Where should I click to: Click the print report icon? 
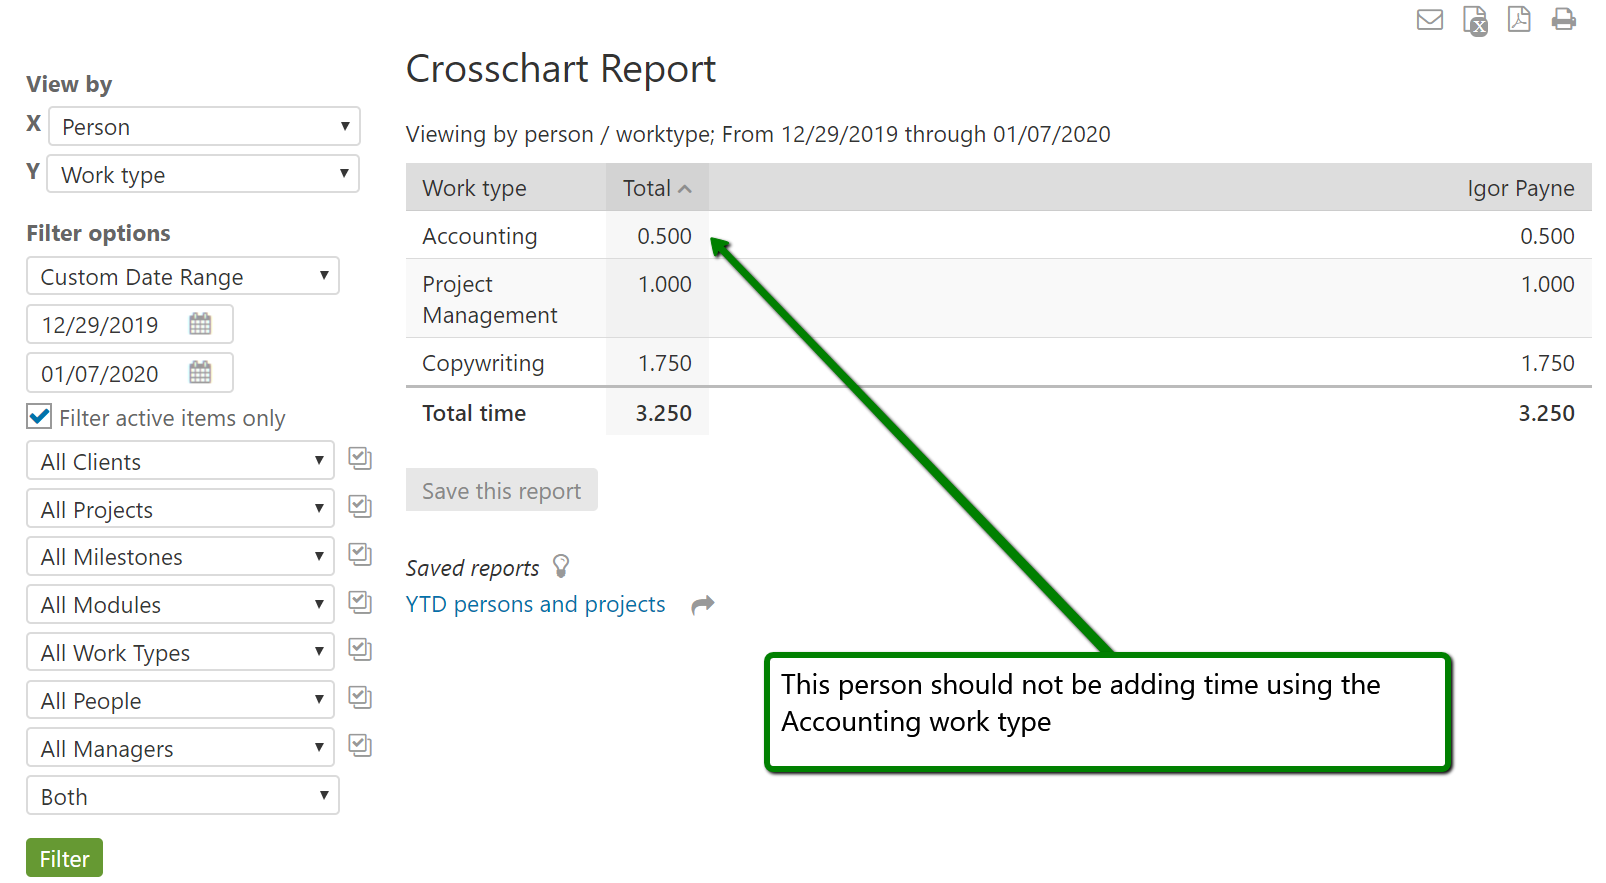(x=1564, y=20)
